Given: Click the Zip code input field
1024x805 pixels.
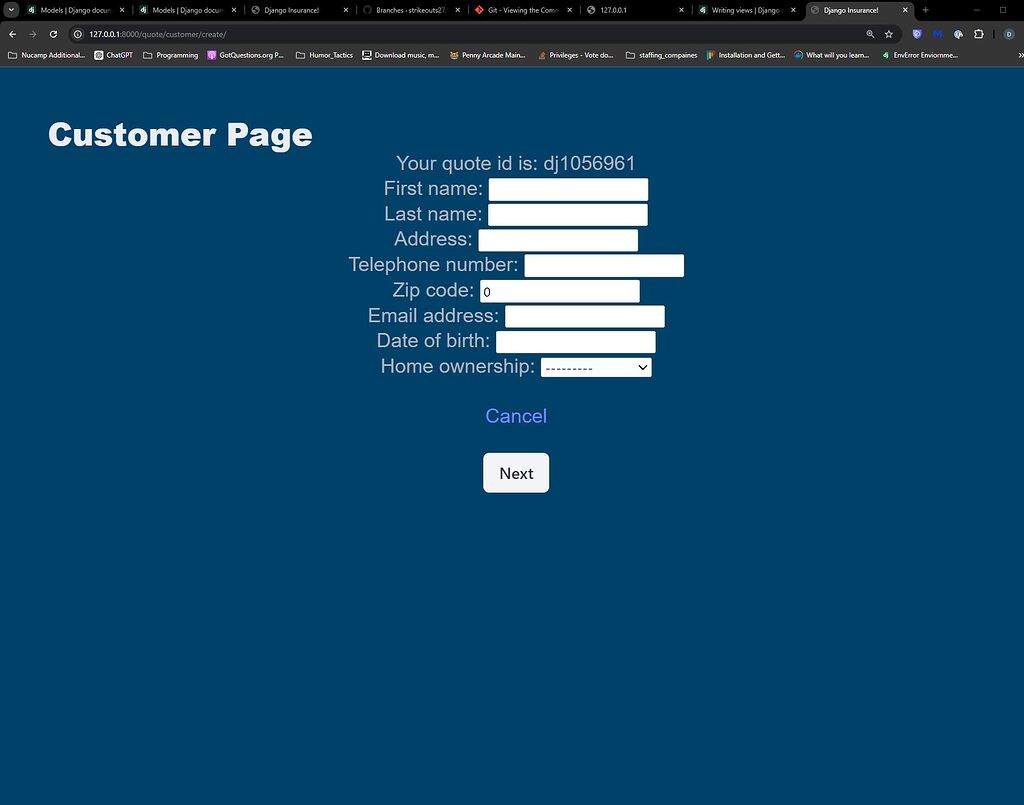Looking at the screenshot, I should [560, 291].
